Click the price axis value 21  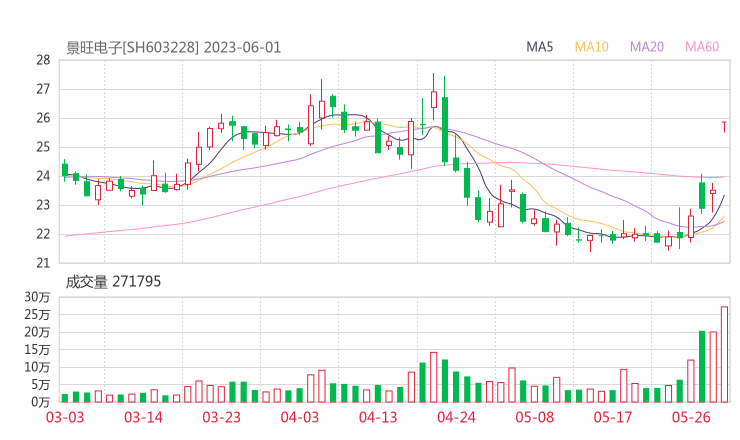[43, 263]
